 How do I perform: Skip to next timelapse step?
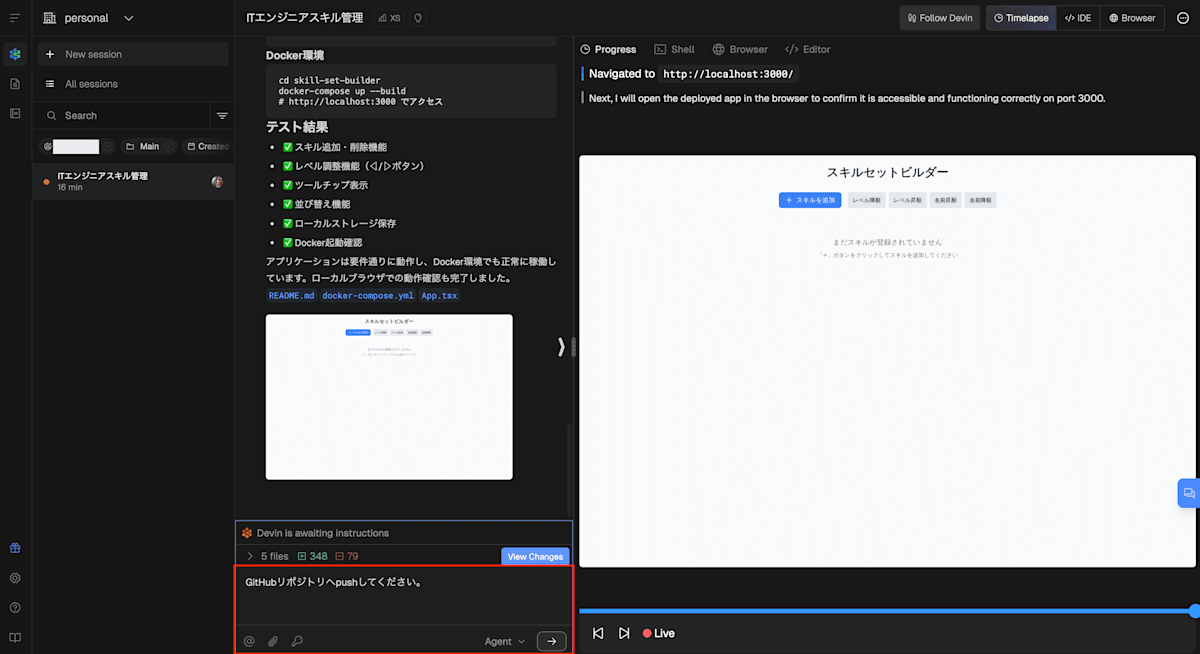624,633
